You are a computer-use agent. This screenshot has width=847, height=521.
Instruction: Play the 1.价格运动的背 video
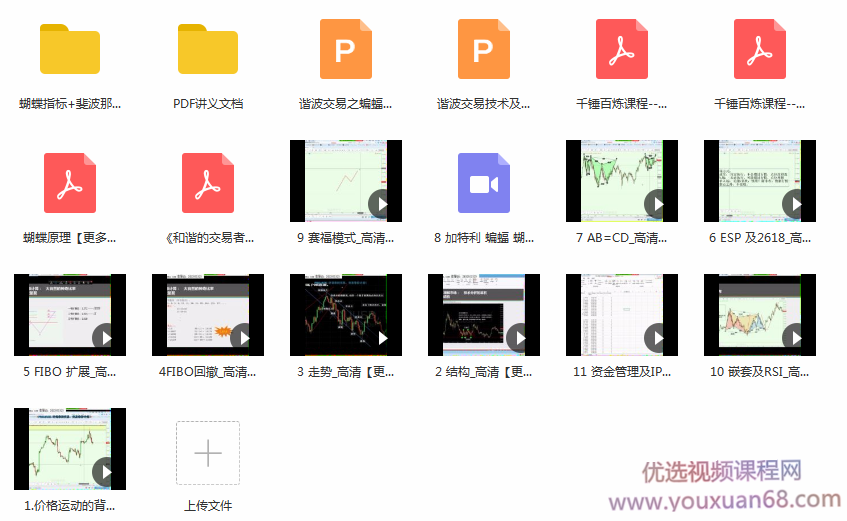pyautogui.click(x=106, y=472)
